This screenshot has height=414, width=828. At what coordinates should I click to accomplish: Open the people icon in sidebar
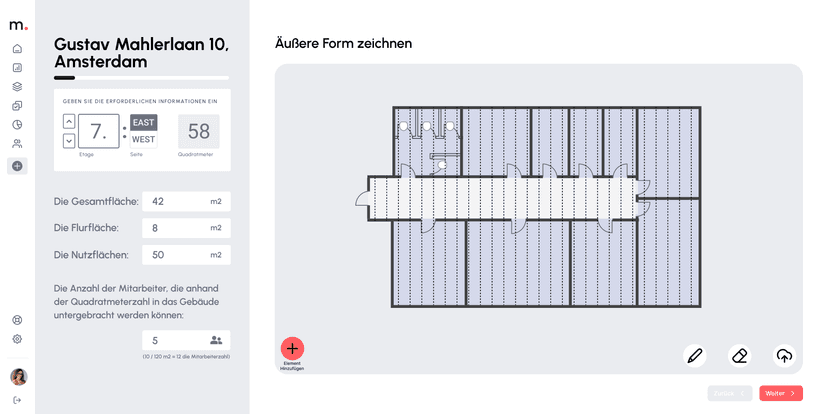[x=17, y=144]
